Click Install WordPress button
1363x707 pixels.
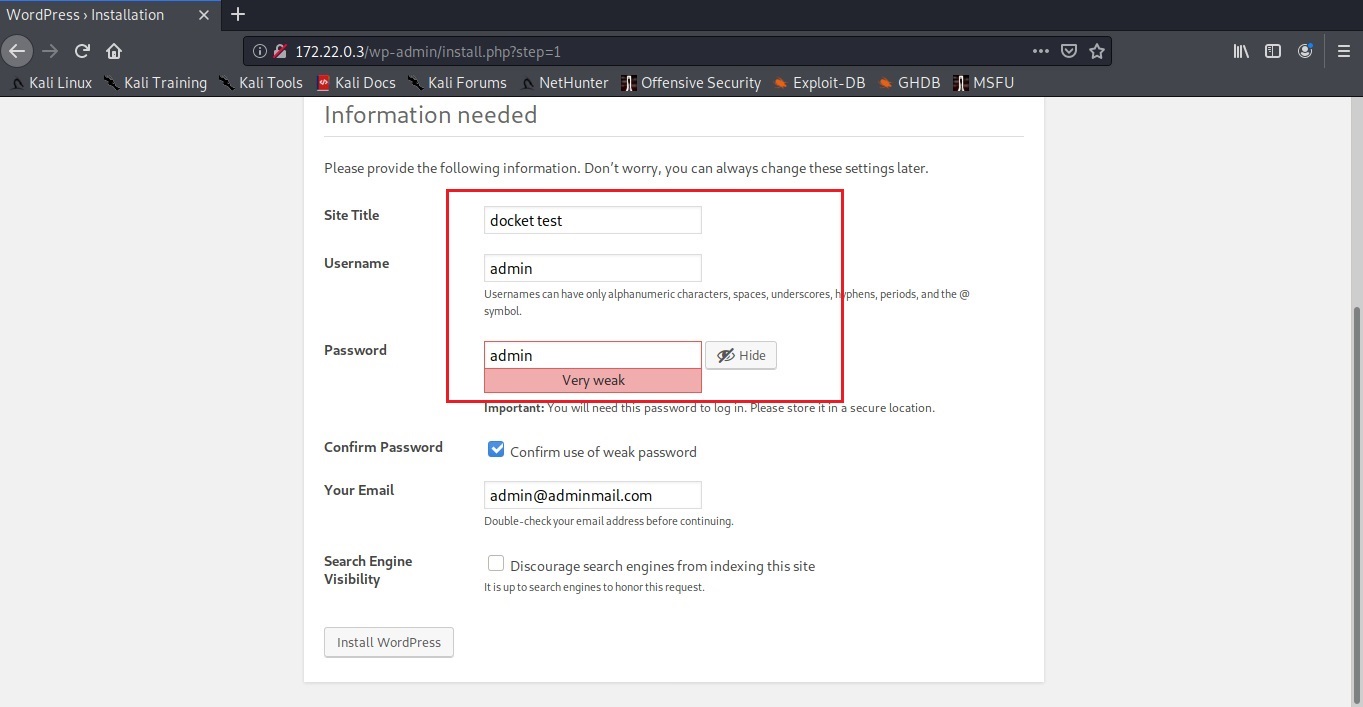click(x=389, y=642)
